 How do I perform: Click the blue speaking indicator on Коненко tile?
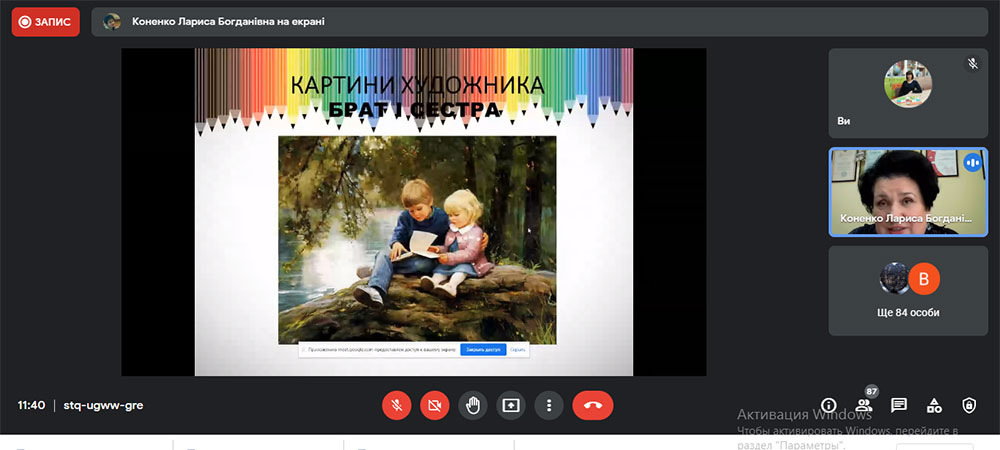tap(972, 163)
